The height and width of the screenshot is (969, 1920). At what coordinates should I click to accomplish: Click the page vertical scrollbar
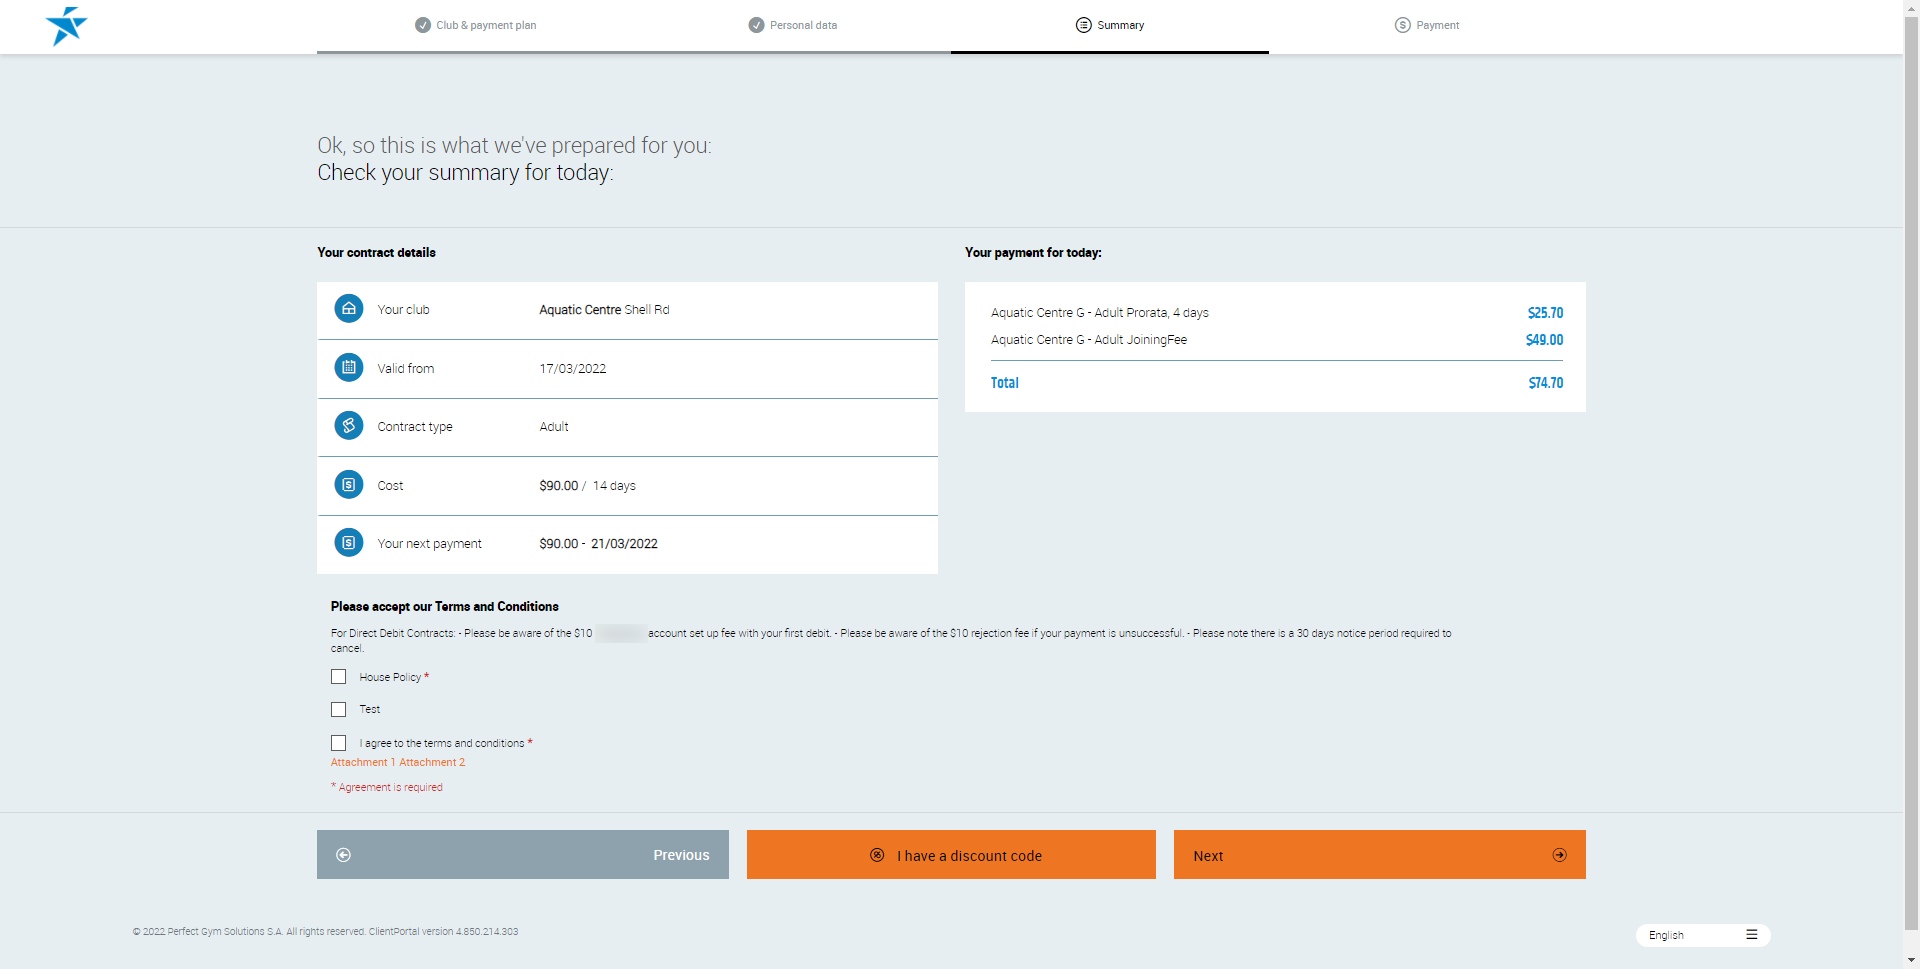pos(1911,400)
